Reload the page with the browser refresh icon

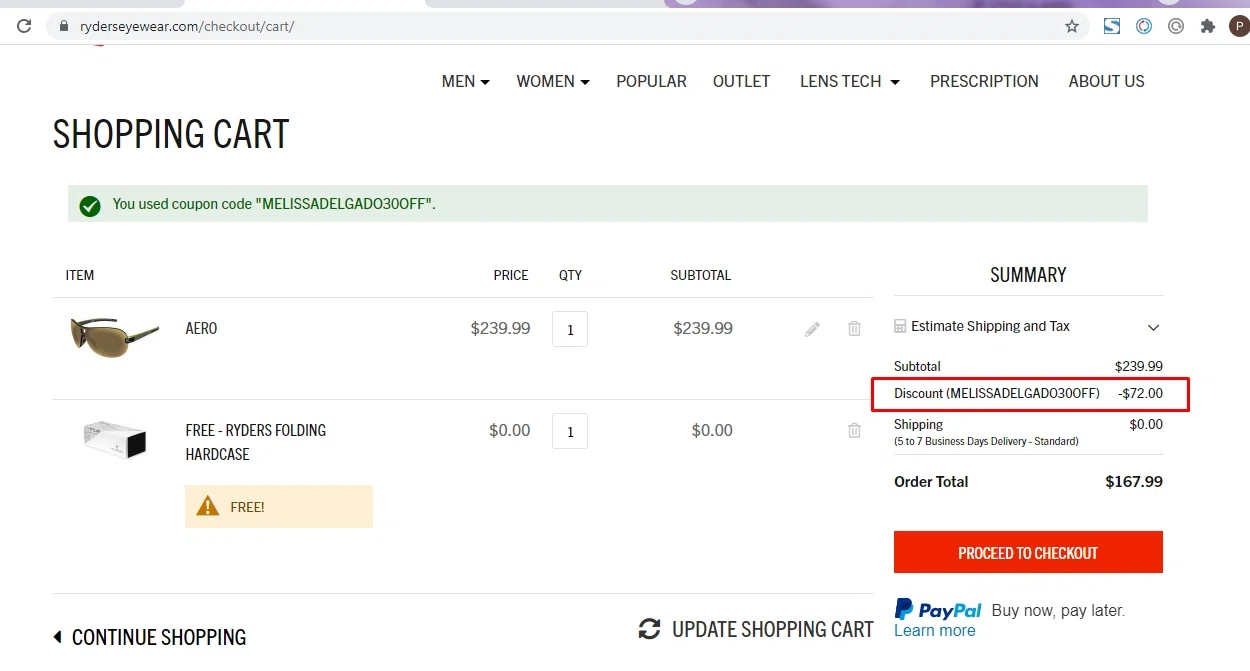[x=24, y=26]
